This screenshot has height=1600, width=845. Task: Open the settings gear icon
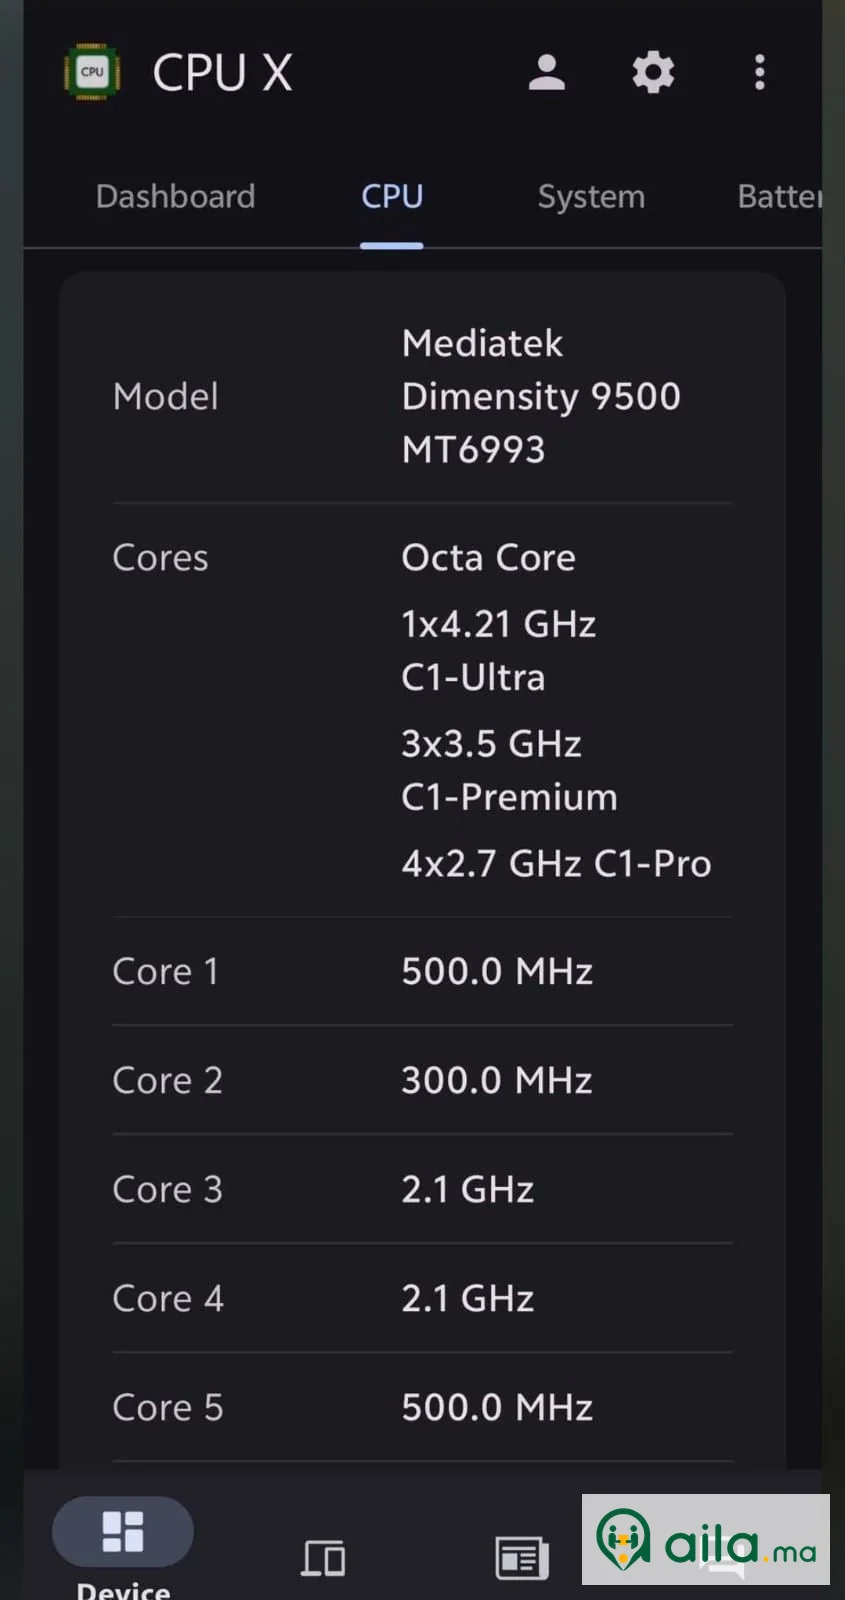(653, 72)
